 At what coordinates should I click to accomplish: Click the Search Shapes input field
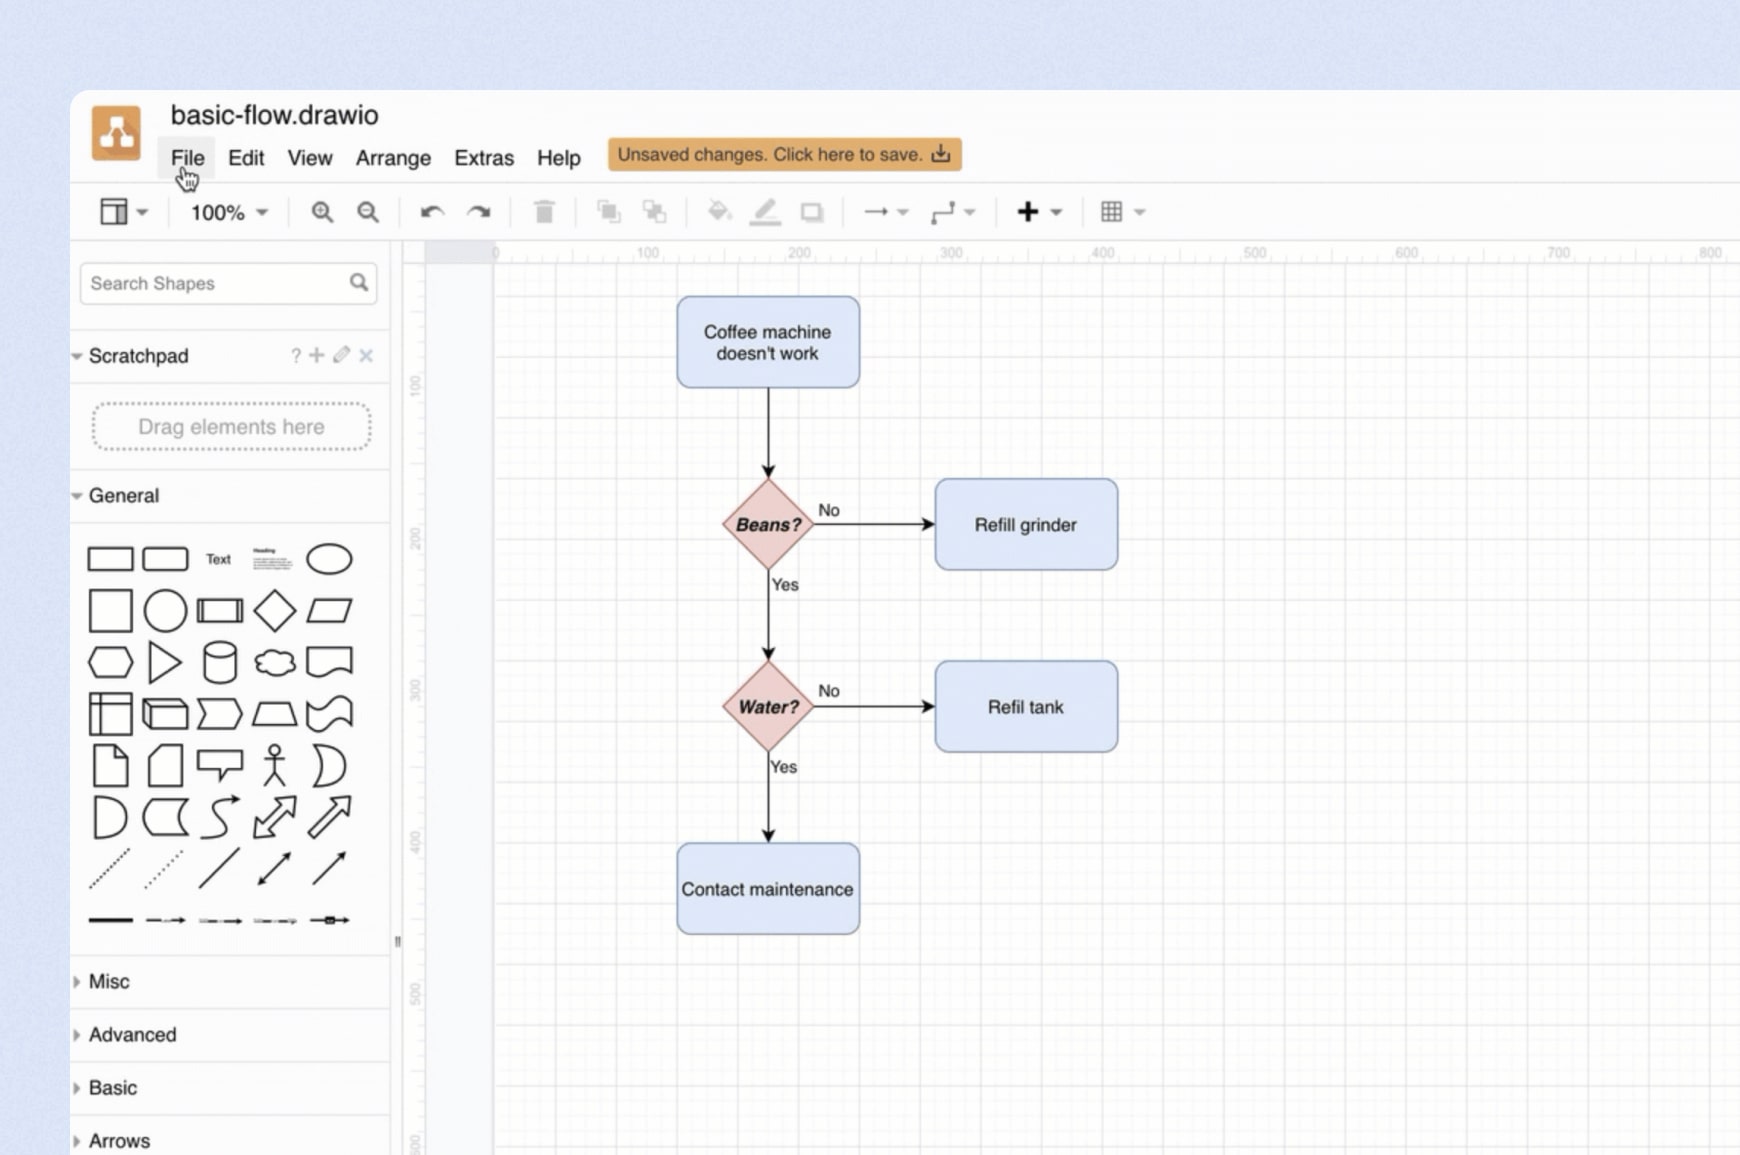coord(217,283)
